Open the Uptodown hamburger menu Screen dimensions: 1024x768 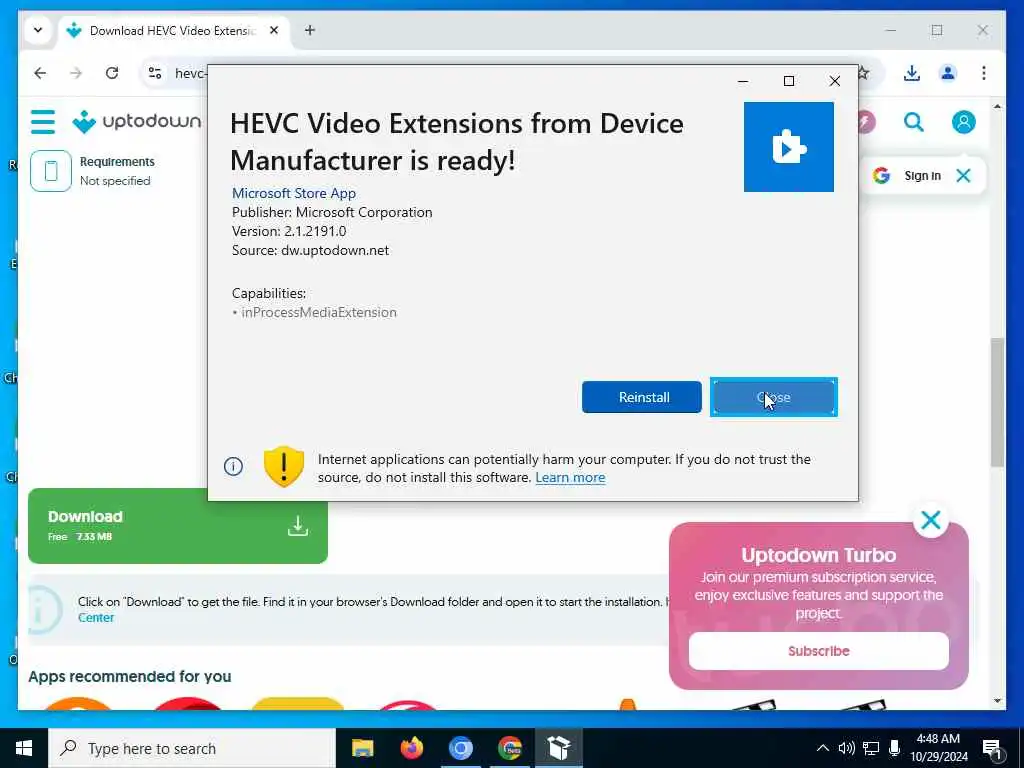43,122
